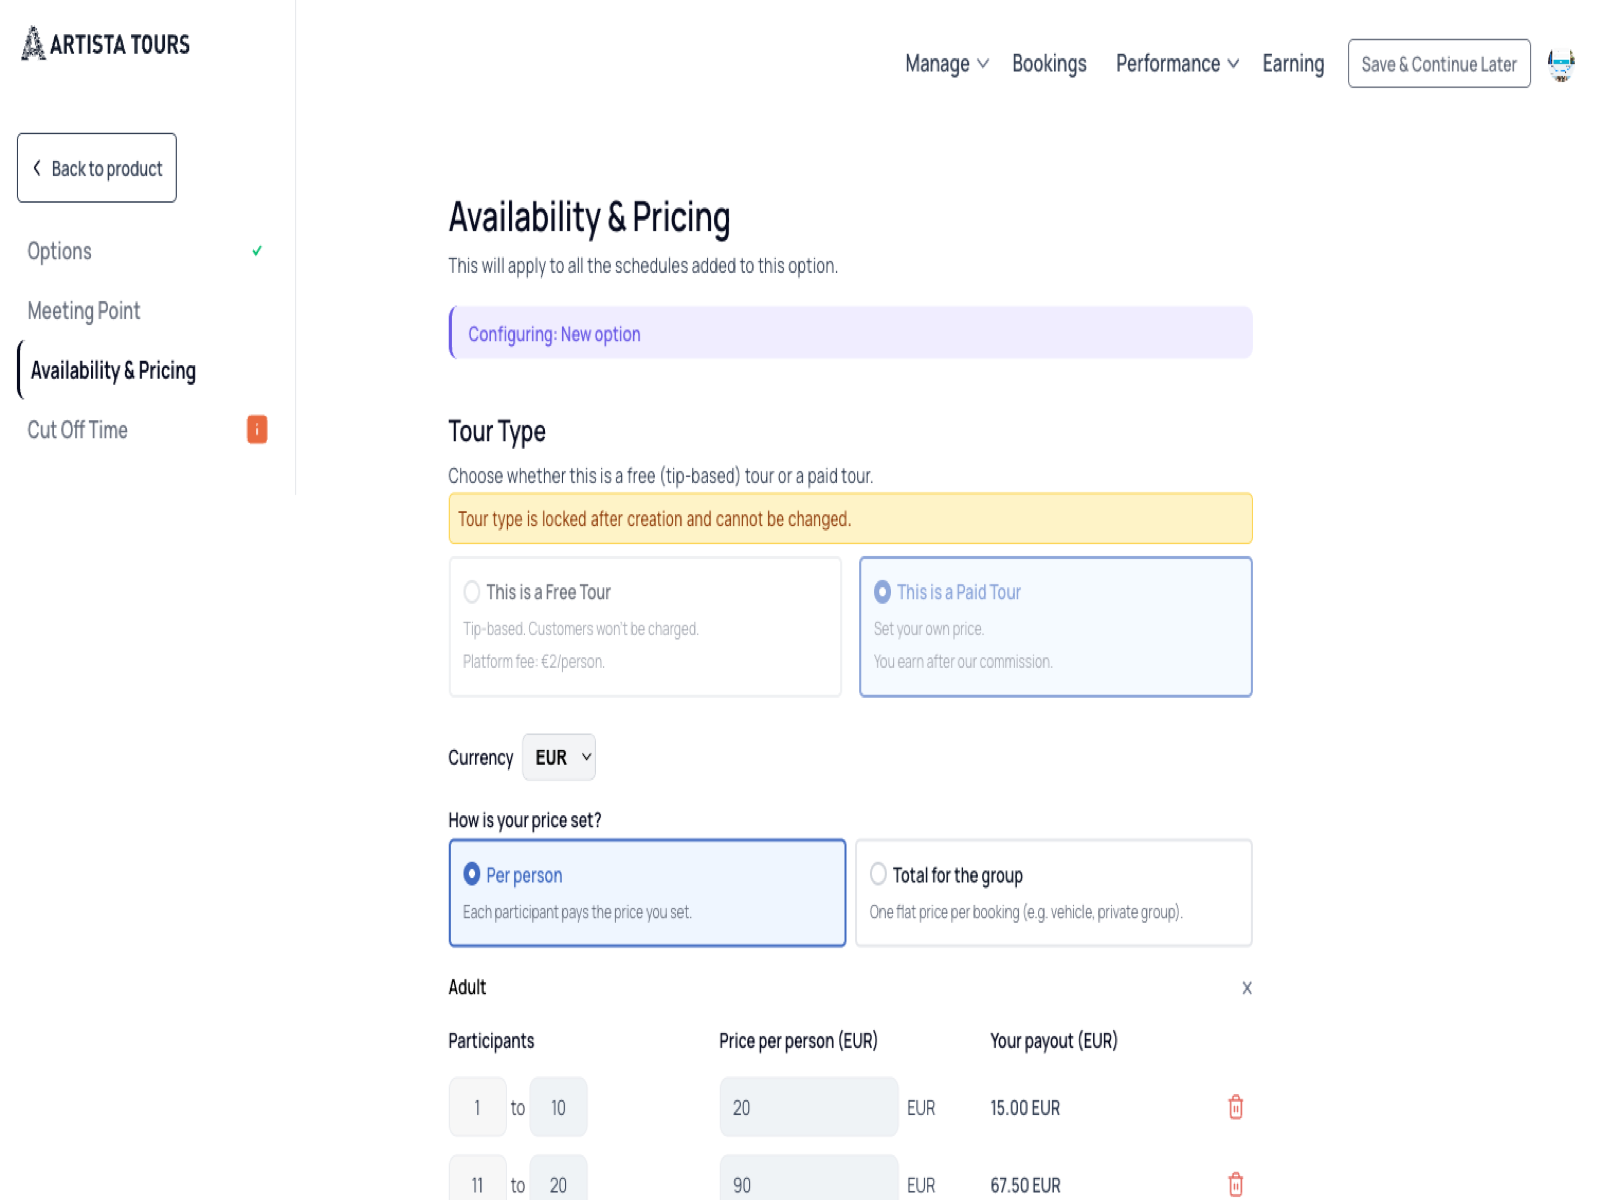1600x1200 pixels.
Task: Click Save & Continue Later button
Action: 1439,64
